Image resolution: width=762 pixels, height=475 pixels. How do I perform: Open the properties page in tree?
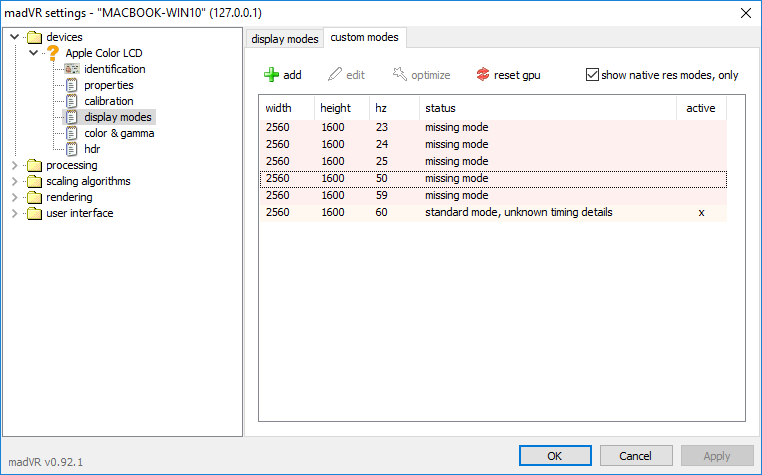click(x=108, y=85)
